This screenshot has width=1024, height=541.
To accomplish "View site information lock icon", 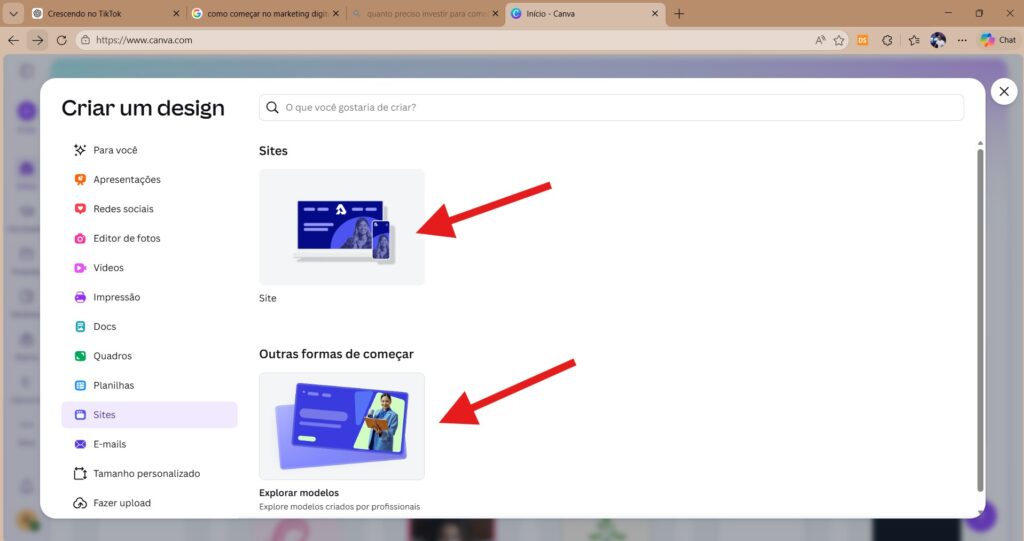I will click(x=85, y=40).
